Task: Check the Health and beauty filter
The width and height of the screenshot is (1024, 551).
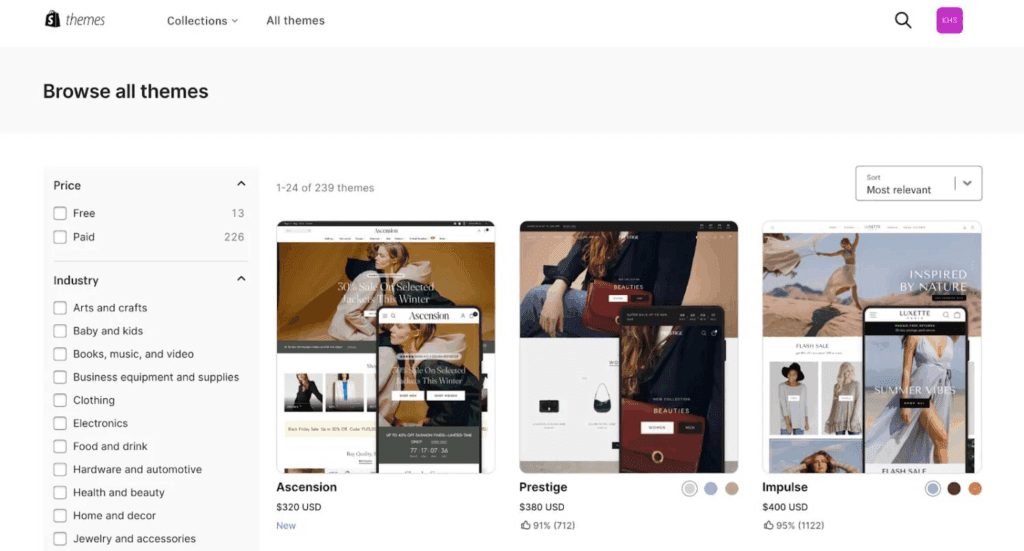Action: click(60, 492)
